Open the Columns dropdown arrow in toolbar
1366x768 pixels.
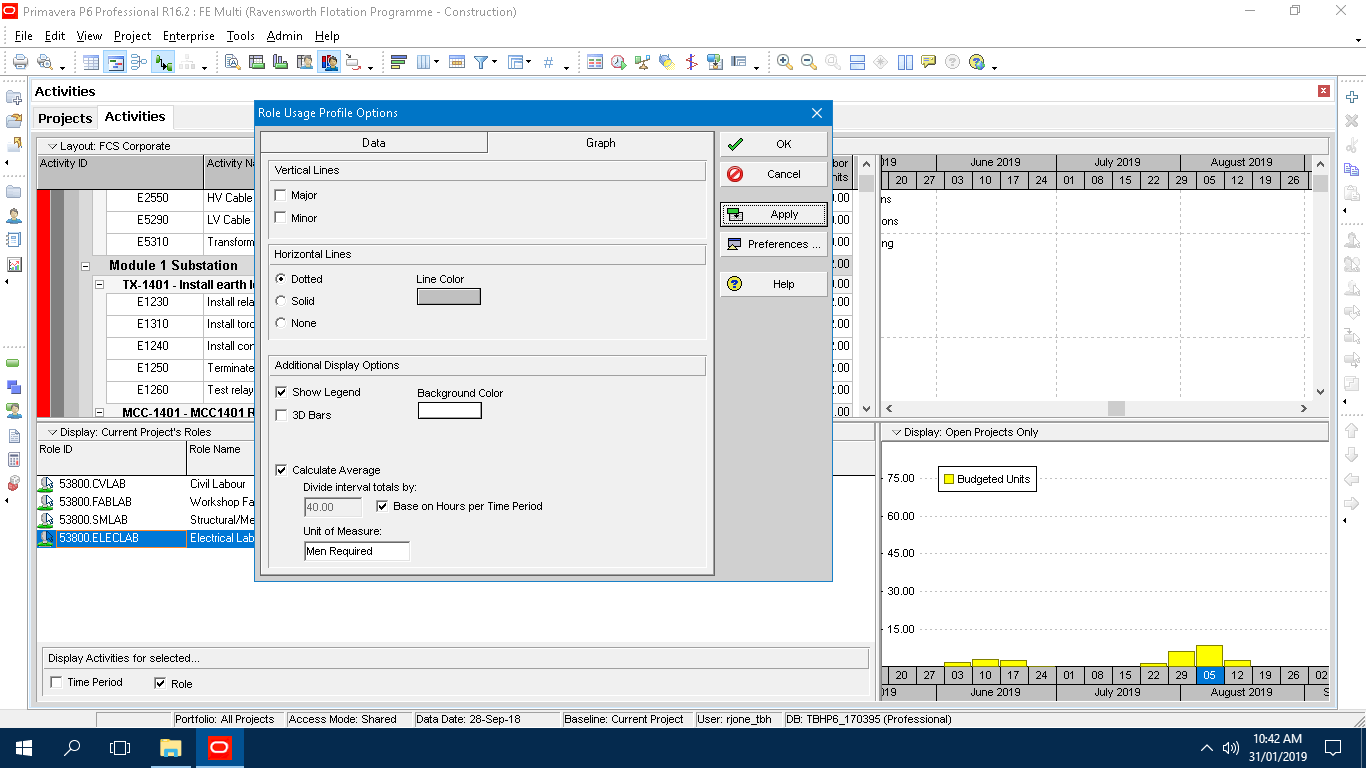(x=436, y=62)
